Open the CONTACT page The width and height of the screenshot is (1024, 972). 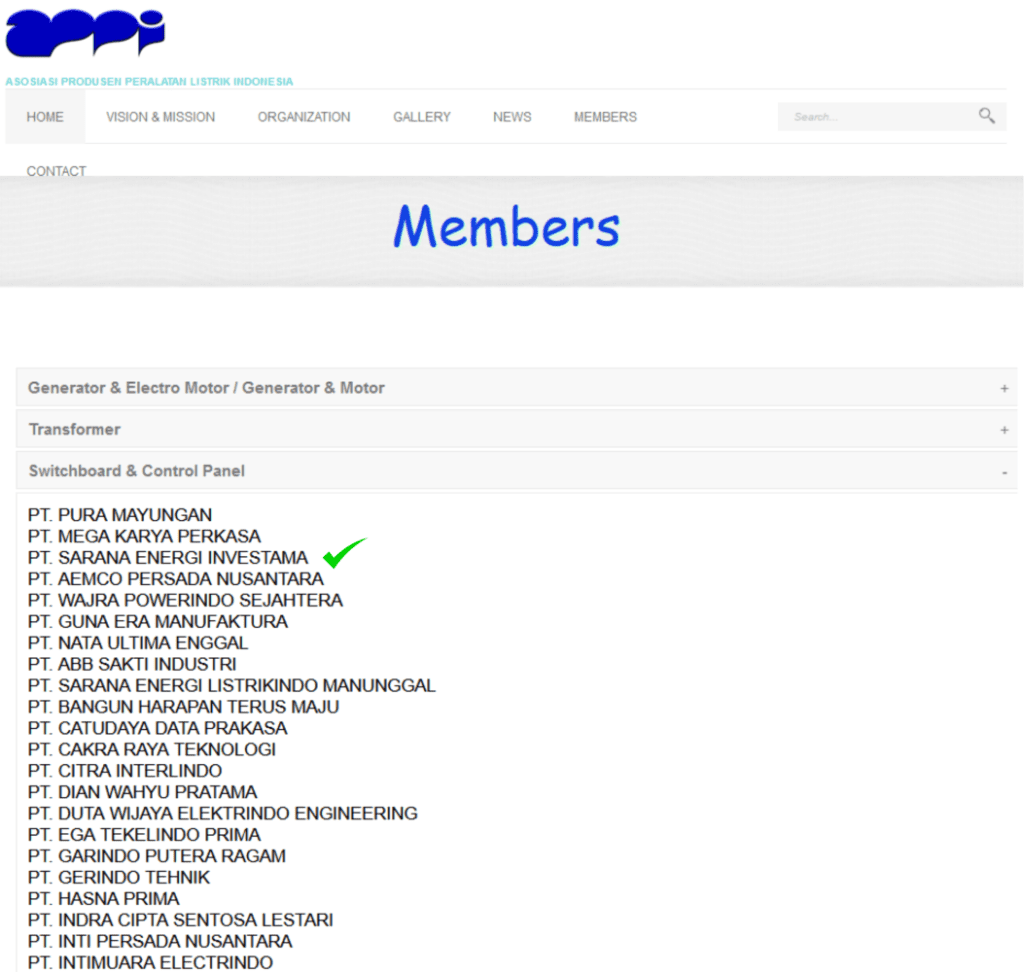tap(56, 171)
